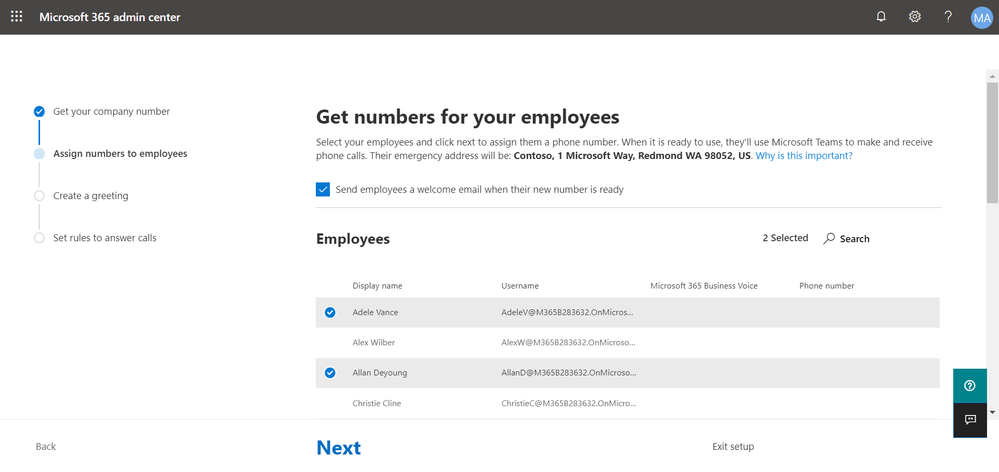The height and width of the screenshot is (472, 999).
Task: Click the AdeleV username cell
Action: (568, 312)
